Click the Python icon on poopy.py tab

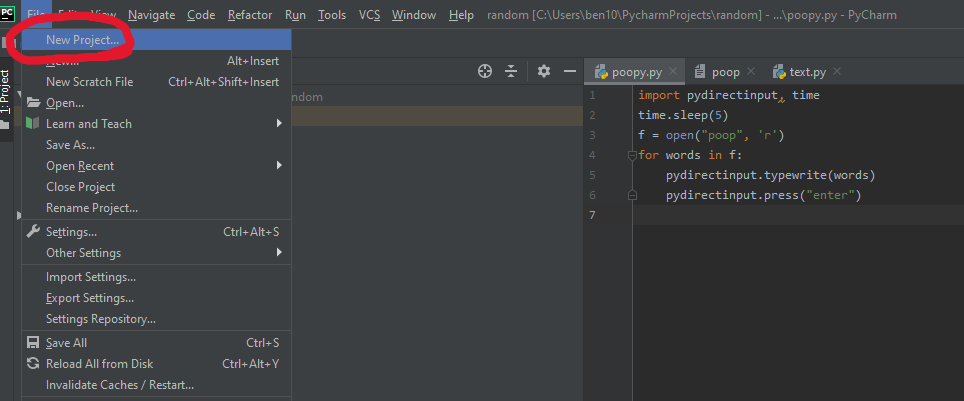click(x=601, y=72)
